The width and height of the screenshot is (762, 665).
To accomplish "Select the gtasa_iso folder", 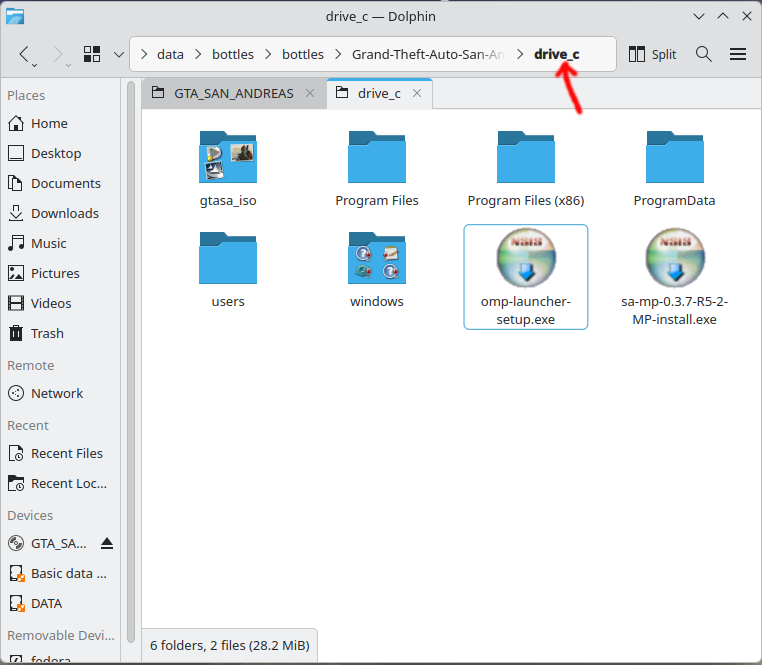I will tap(228, 169).
